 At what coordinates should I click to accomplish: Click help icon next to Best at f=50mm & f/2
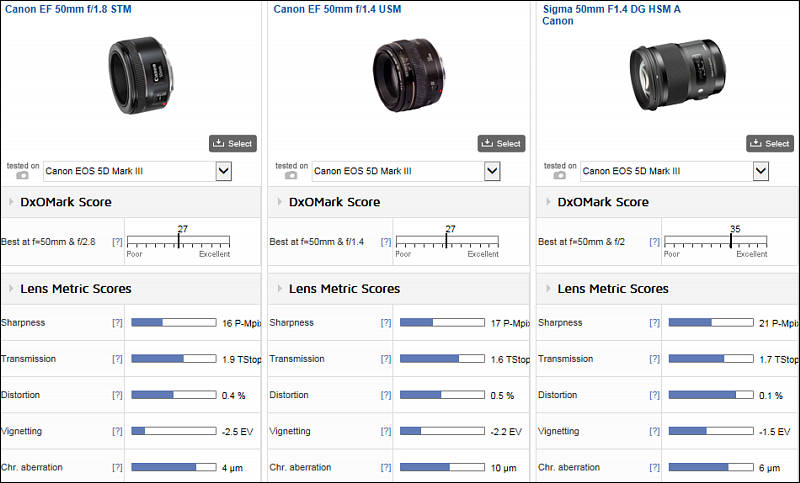(x=655, y=242)
